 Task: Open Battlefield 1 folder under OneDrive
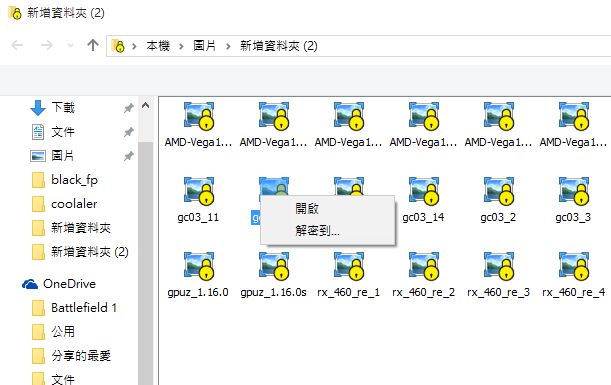[84, 308]
